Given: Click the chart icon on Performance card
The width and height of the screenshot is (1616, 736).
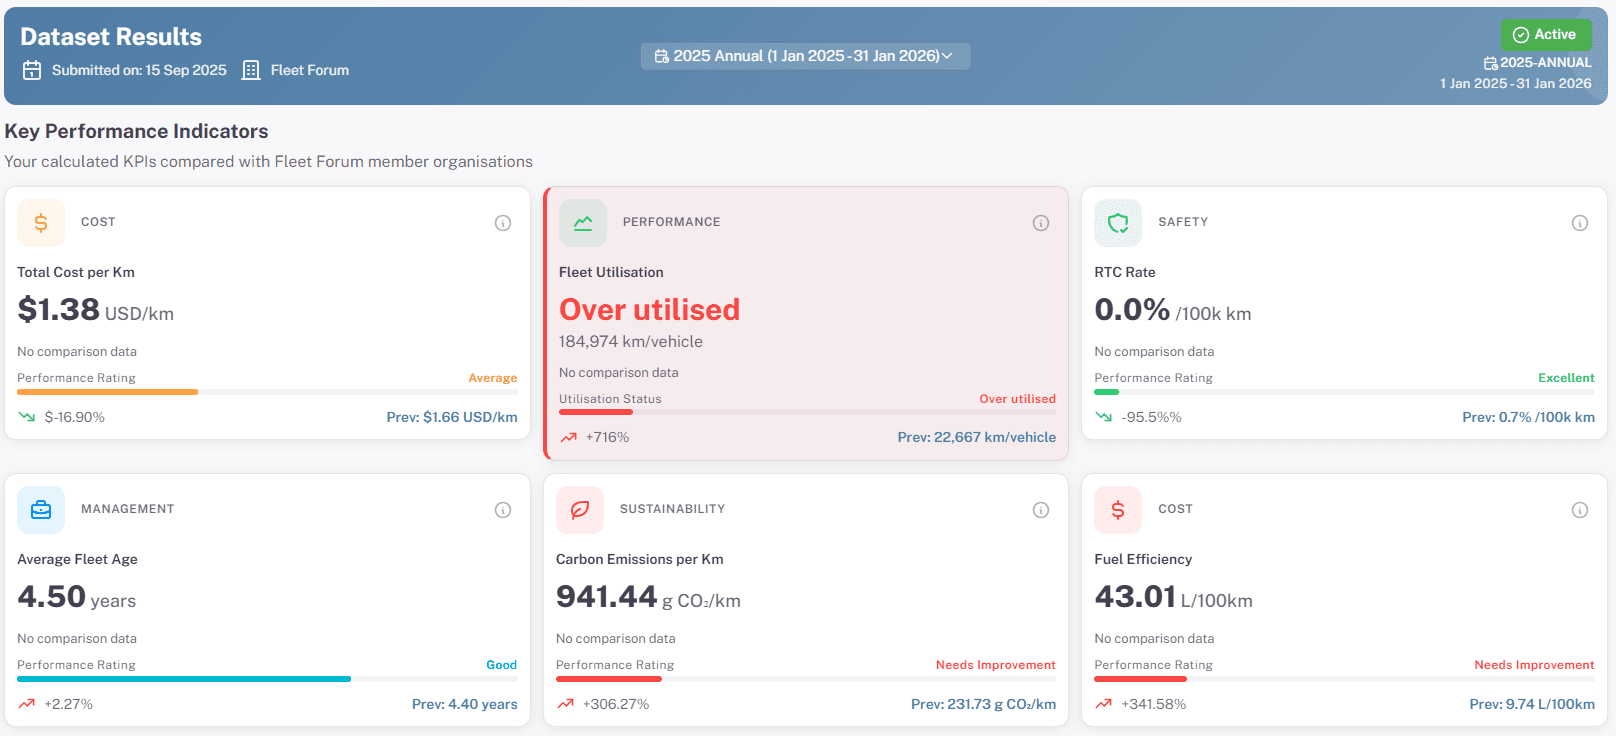Looking at the screenshot, I should point(583,223).
